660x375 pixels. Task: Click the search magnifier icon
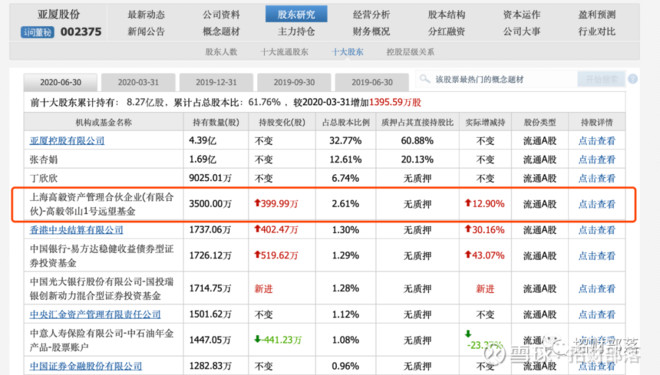pyautogui.click(x=425, y=79)
